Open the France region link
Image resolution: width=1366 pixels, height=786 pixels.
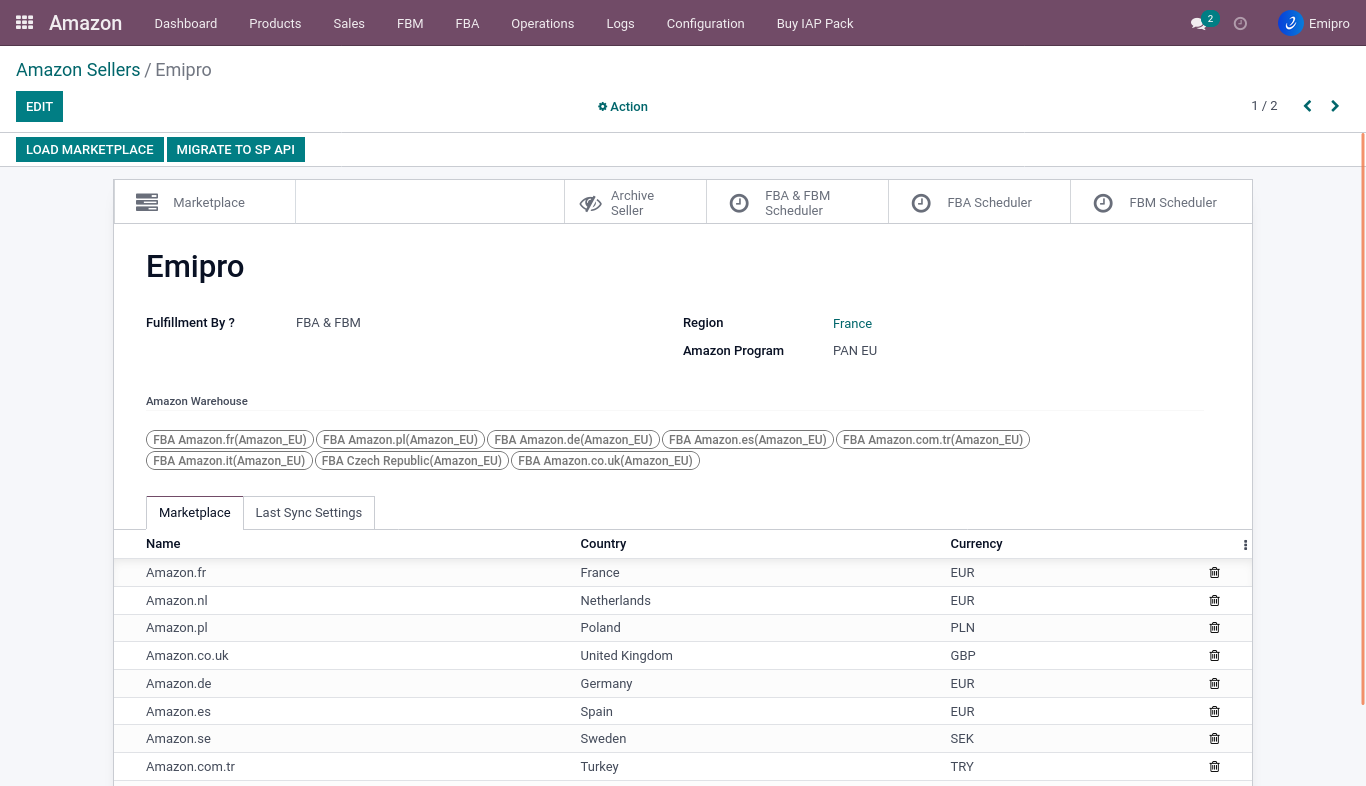(852, 323)
